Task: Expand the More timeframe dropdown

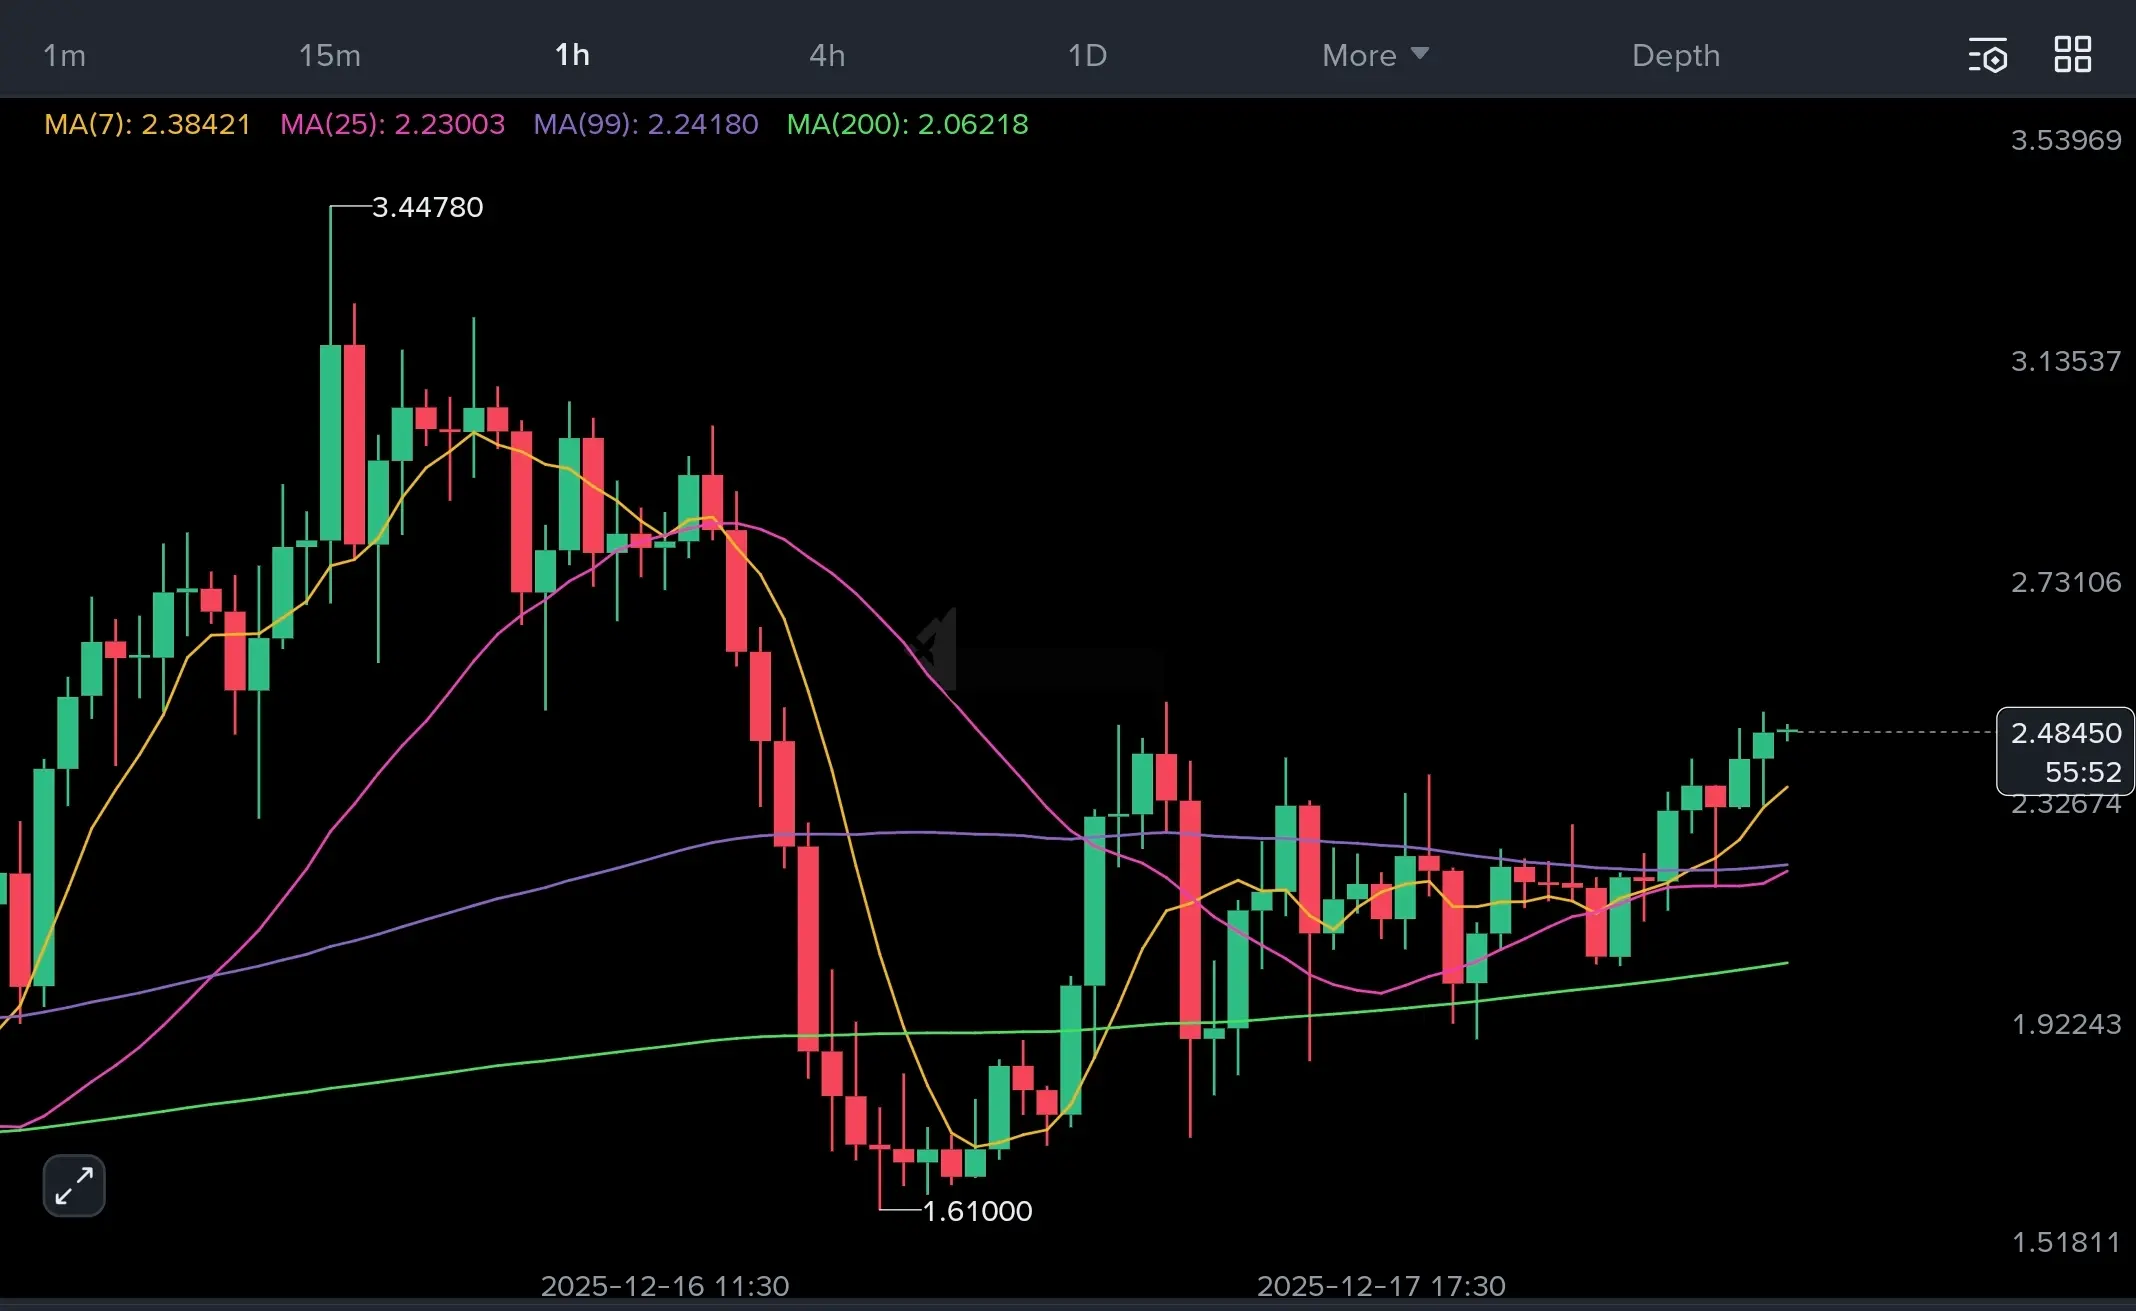Action: coord(1375,55)
